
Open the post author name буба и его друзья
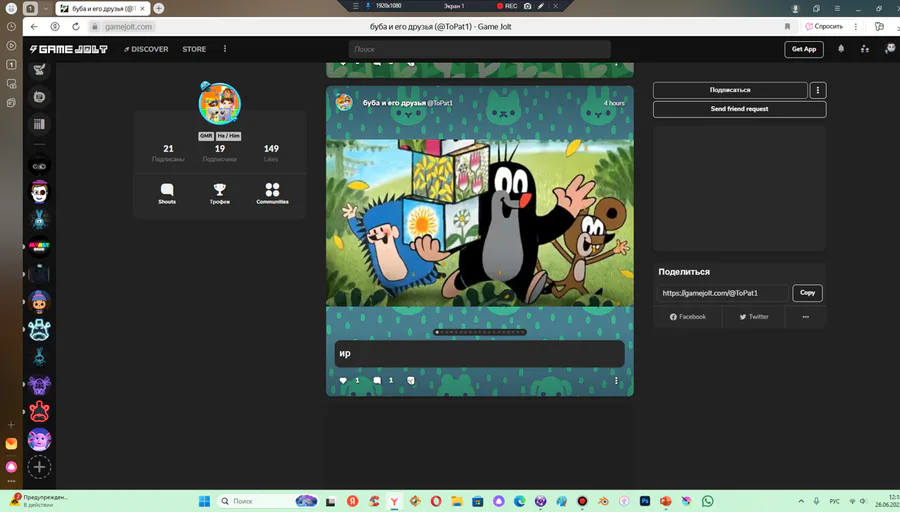pyautogui.click(x=394, y=103)
